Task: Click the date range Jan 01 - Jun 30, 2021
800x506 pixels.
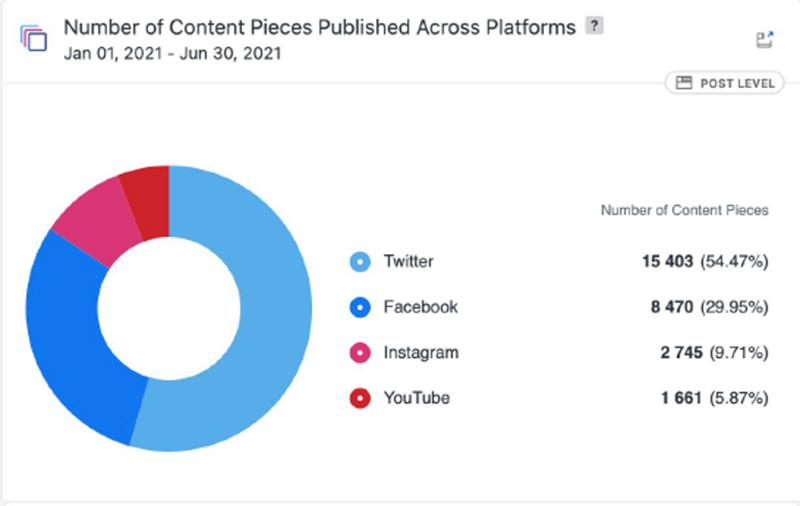Action: (172, 53)
